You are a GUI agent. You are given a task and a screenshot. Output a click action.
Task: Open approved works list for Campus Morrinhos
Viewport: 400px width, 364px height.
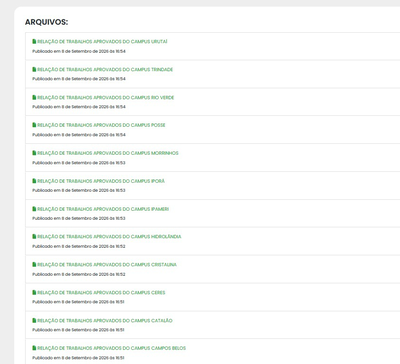point(108,153)
